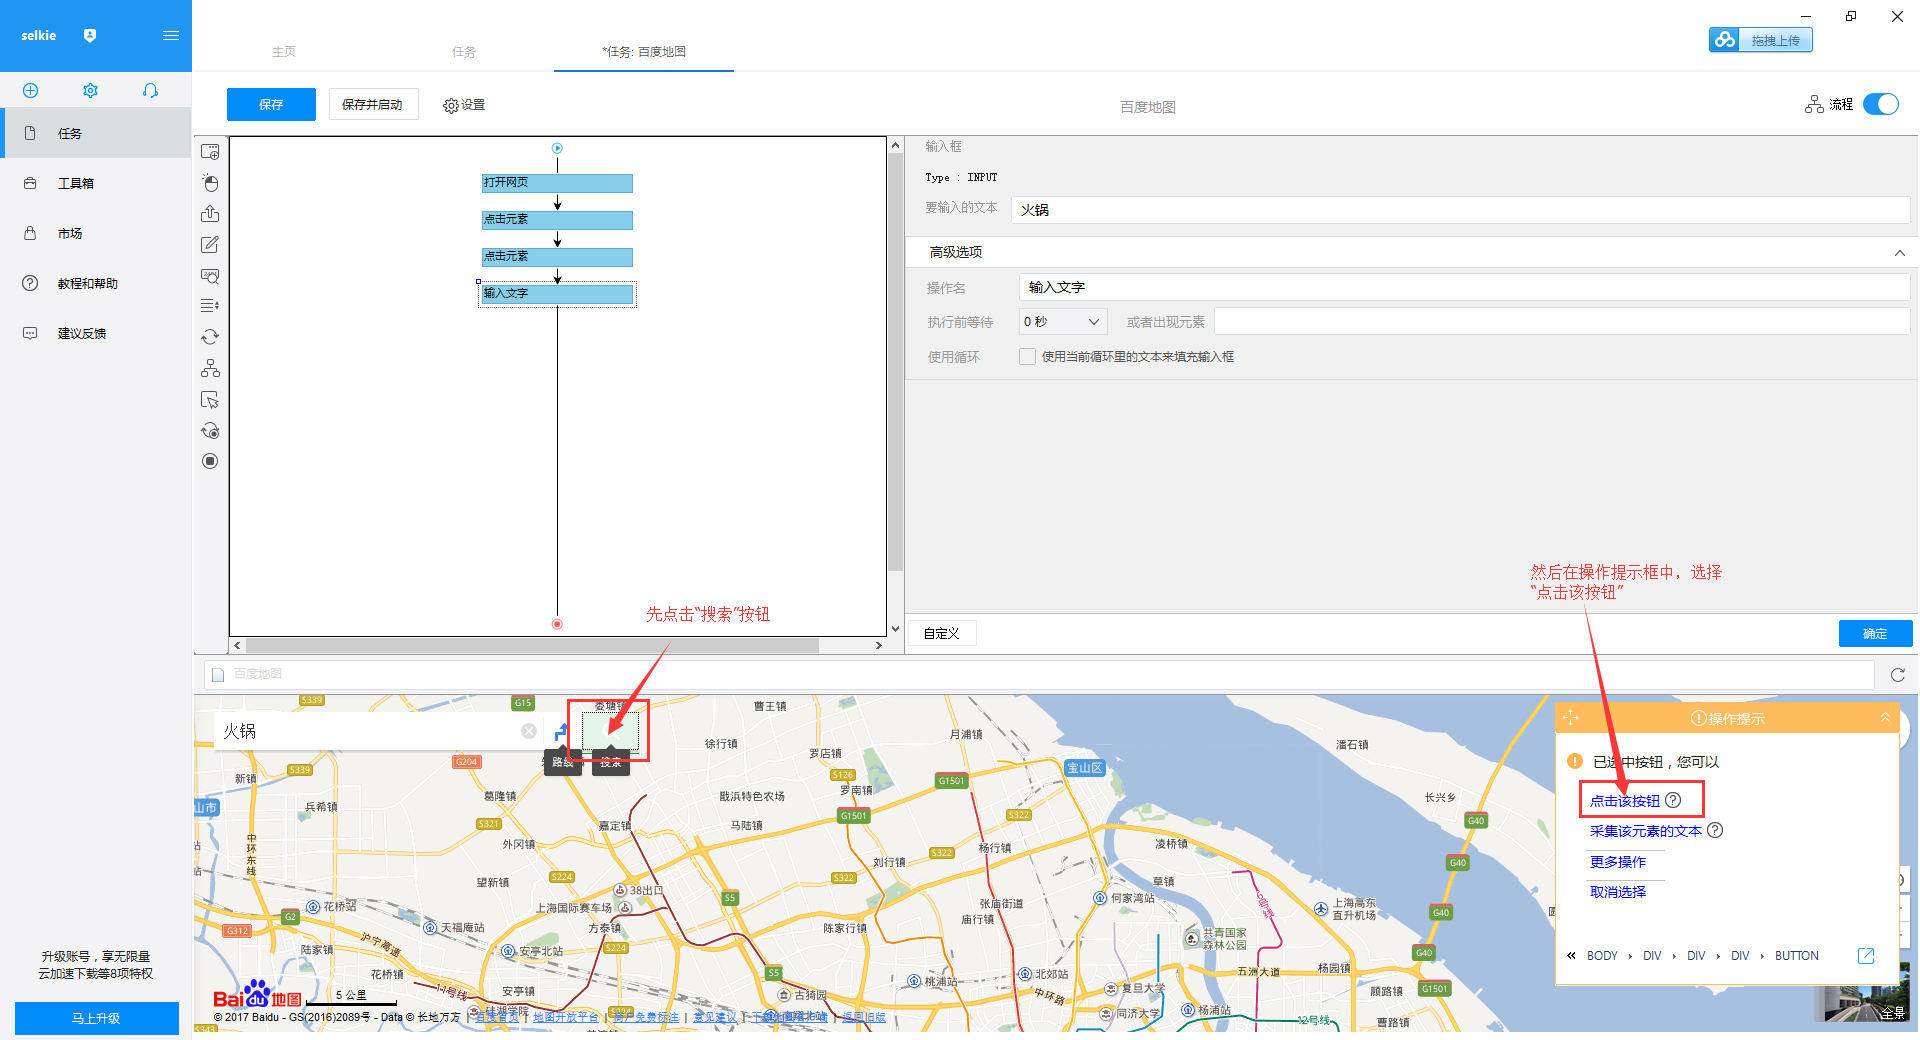Select the mouse hover tool icon
The image size is (1920, 1040).
[x=210, y=400]
